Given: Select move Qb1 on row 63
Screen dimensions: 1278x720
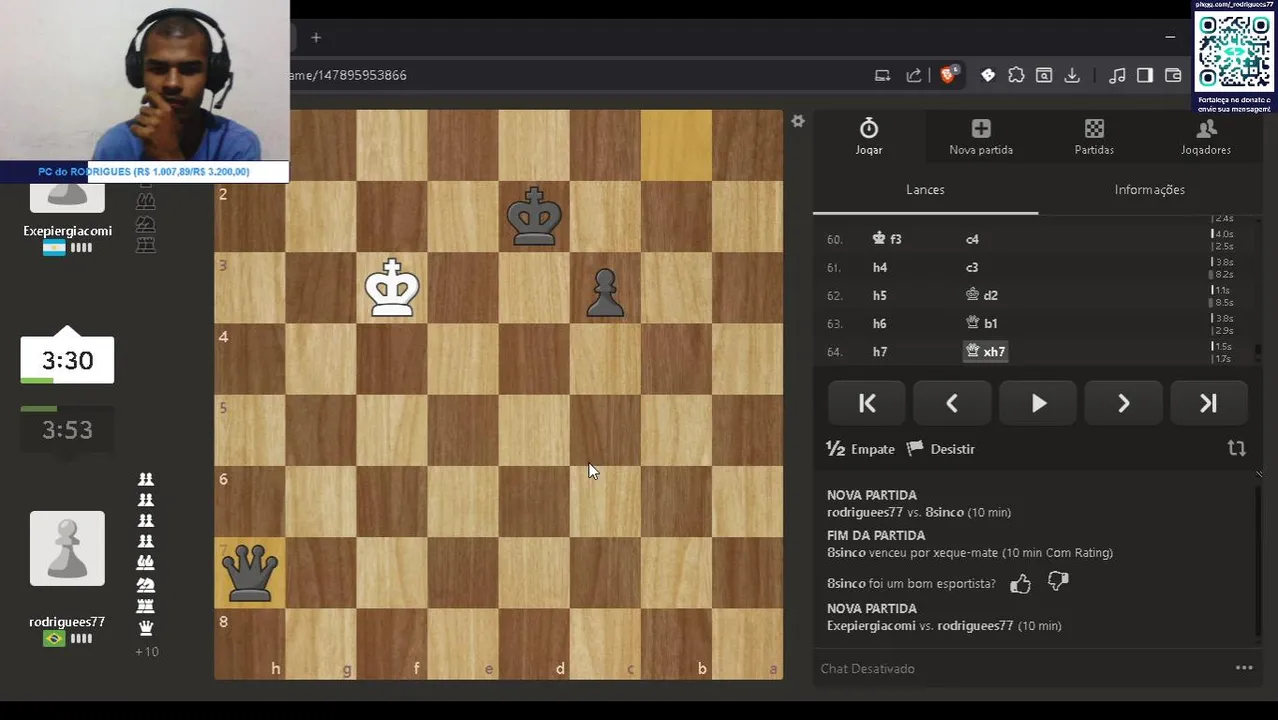Looking at the screenshot, I should (x=981, y=324).
